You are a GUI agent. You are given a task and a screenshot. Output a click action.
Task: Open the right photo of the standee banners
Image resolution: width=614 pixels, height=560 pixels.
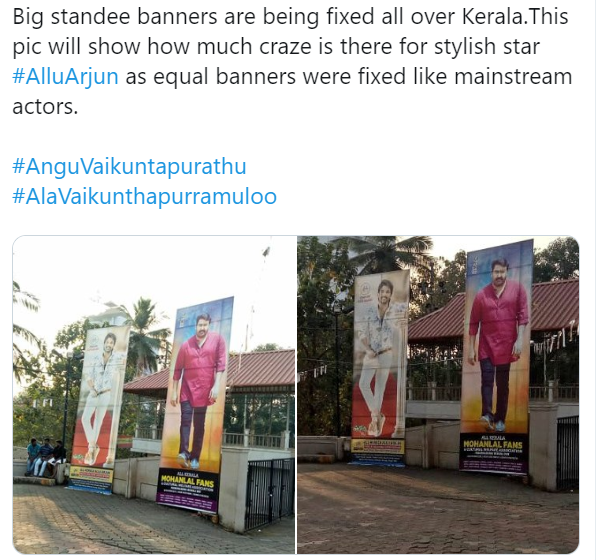(438, 395)
